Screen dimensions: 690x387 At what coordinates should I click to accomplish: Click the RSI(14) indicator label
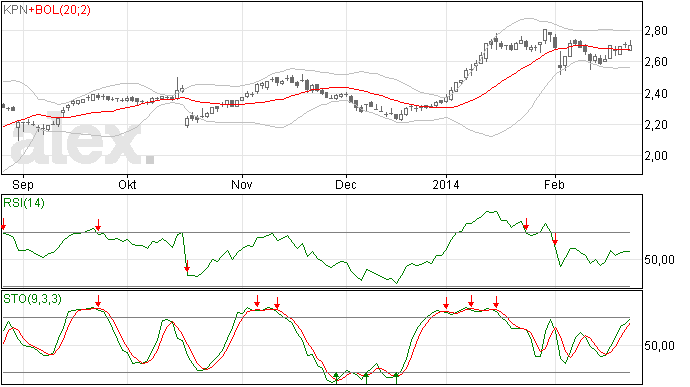click(x=24, y=203)
